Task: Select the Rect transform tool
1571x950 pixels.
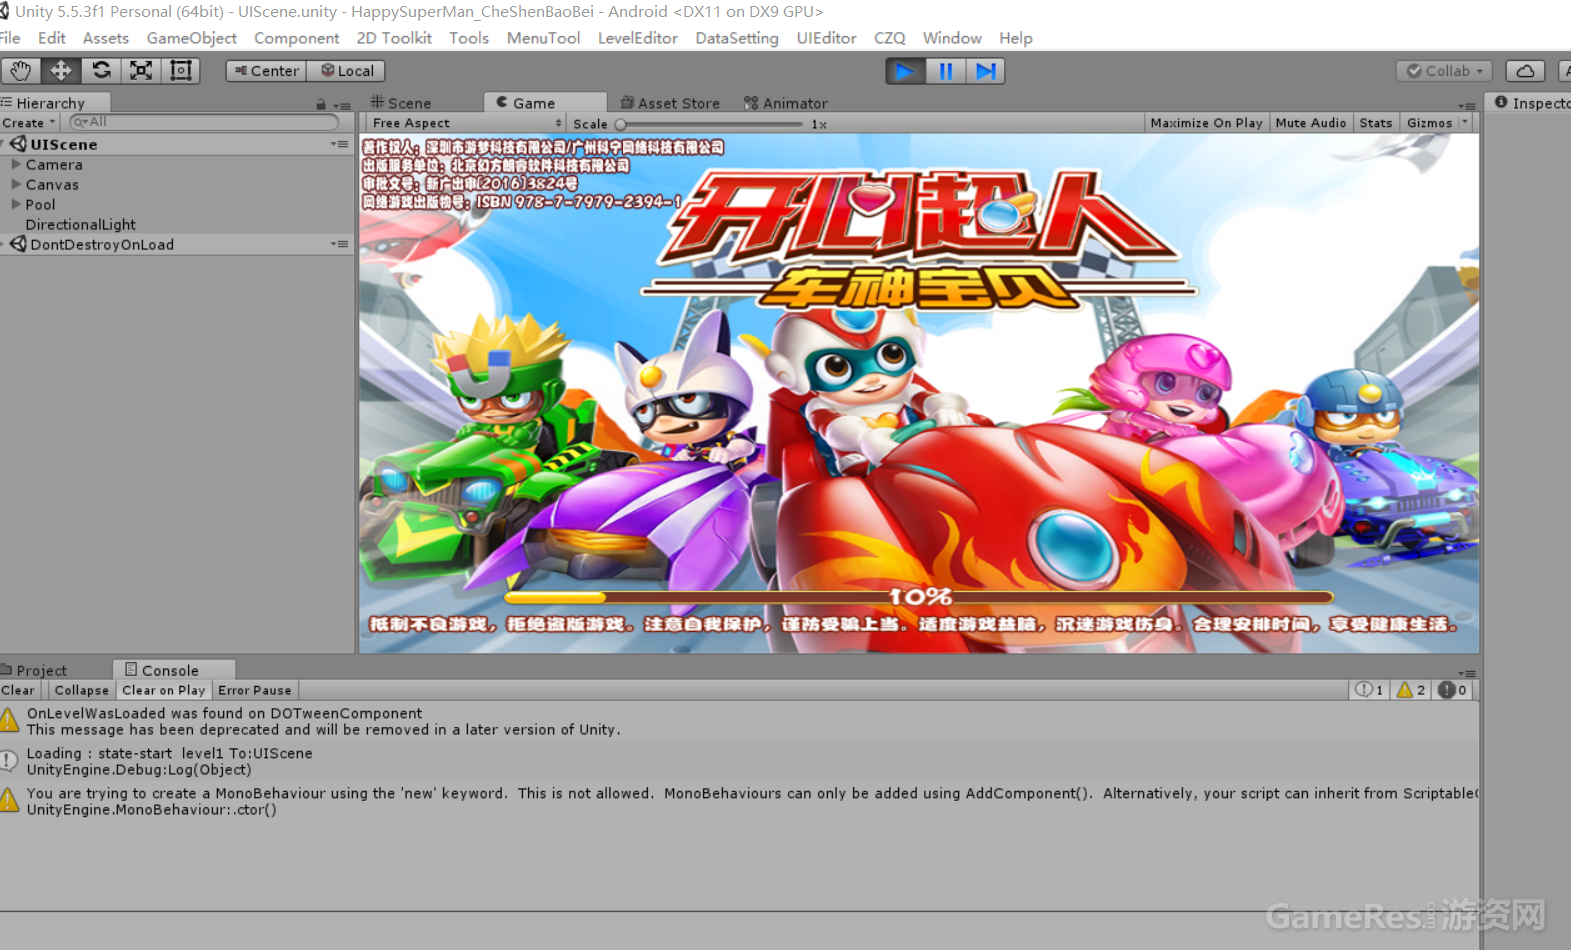Action: [x=181, y=71]
